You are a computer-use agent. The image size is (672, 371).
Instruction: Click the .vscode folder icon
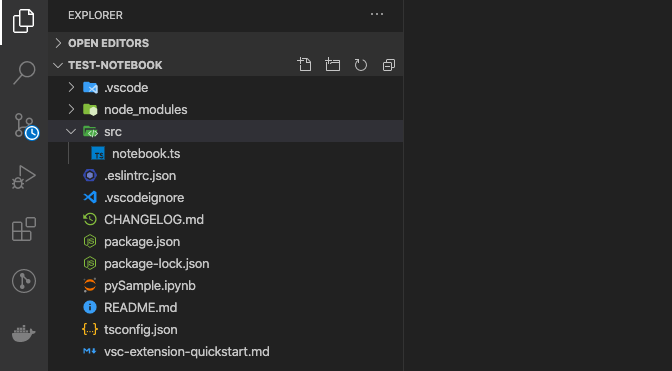[90, 87]
